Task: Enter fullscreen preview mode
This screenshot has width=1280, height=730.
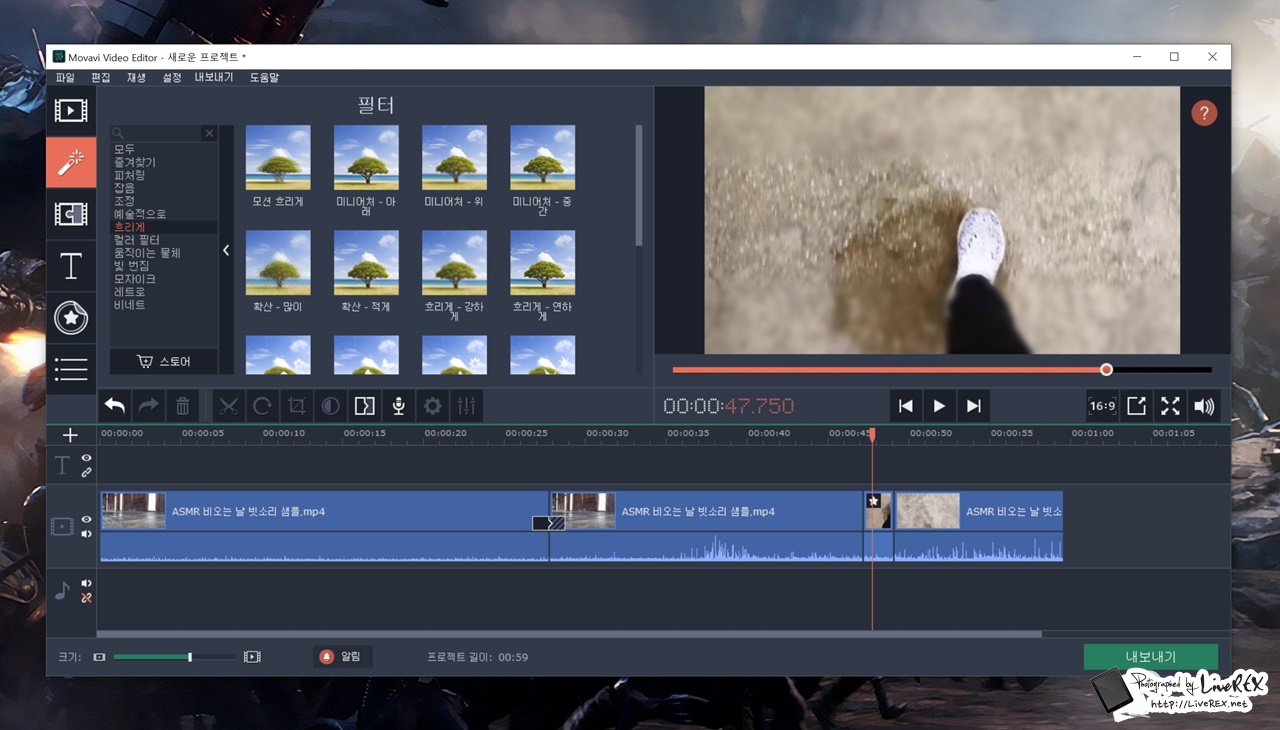Action: tap(1170, 406)
